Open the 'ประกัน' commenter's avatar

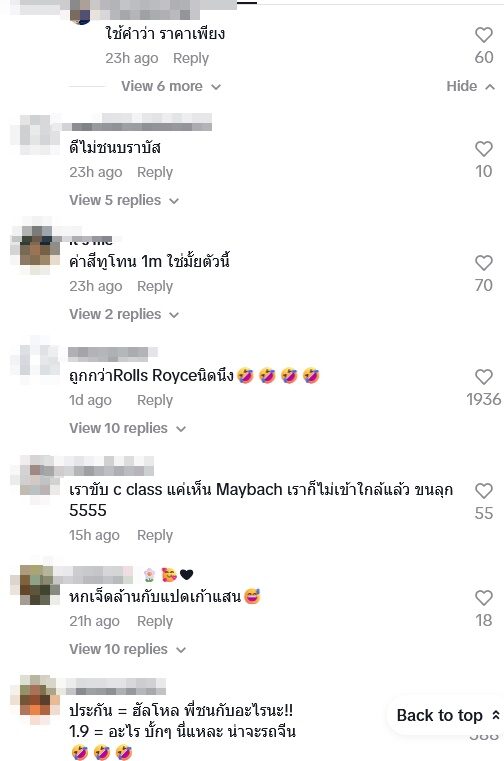36,695
